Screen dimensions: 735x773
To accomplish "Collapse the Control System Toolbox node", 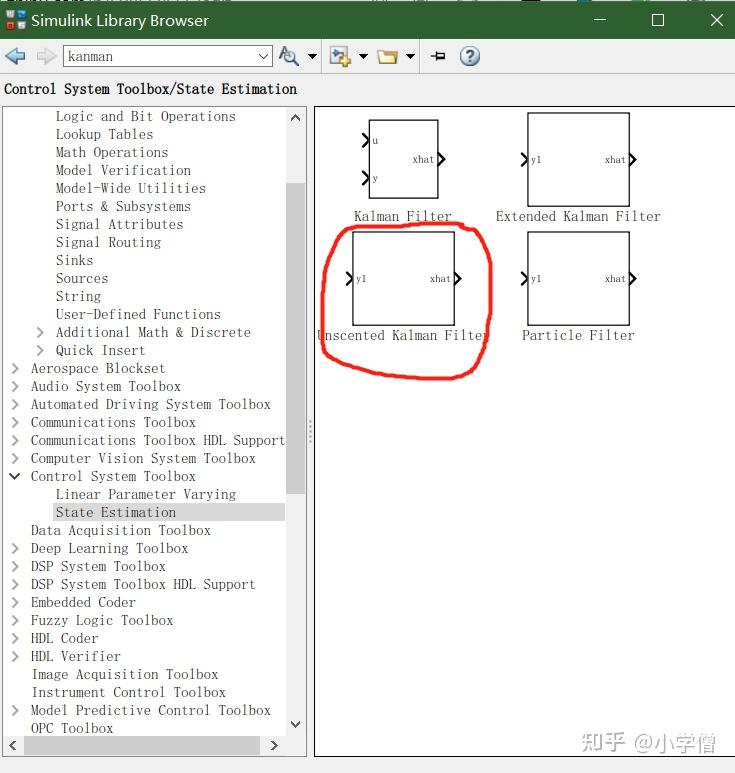I will 15,476.
